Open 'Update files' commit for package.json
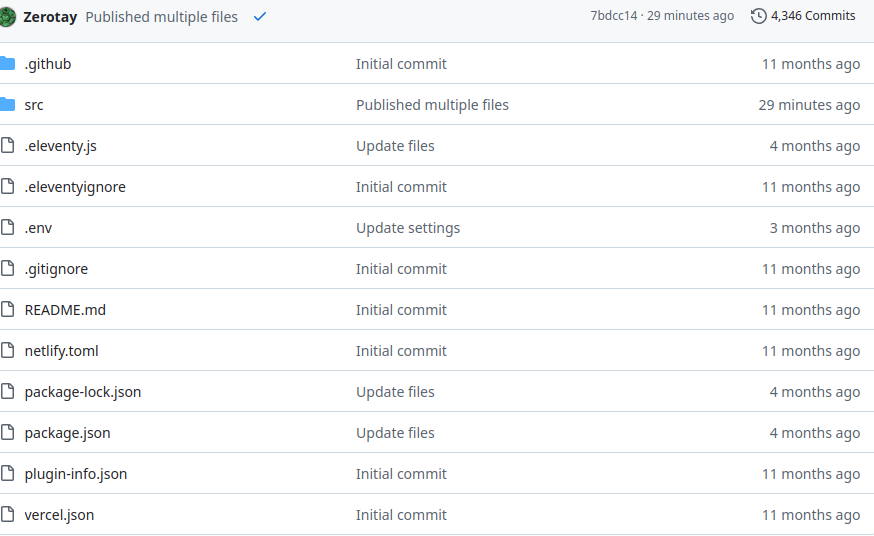Image resolution: width=874 pixels, height=536 pixels. [x=395, y=433]
